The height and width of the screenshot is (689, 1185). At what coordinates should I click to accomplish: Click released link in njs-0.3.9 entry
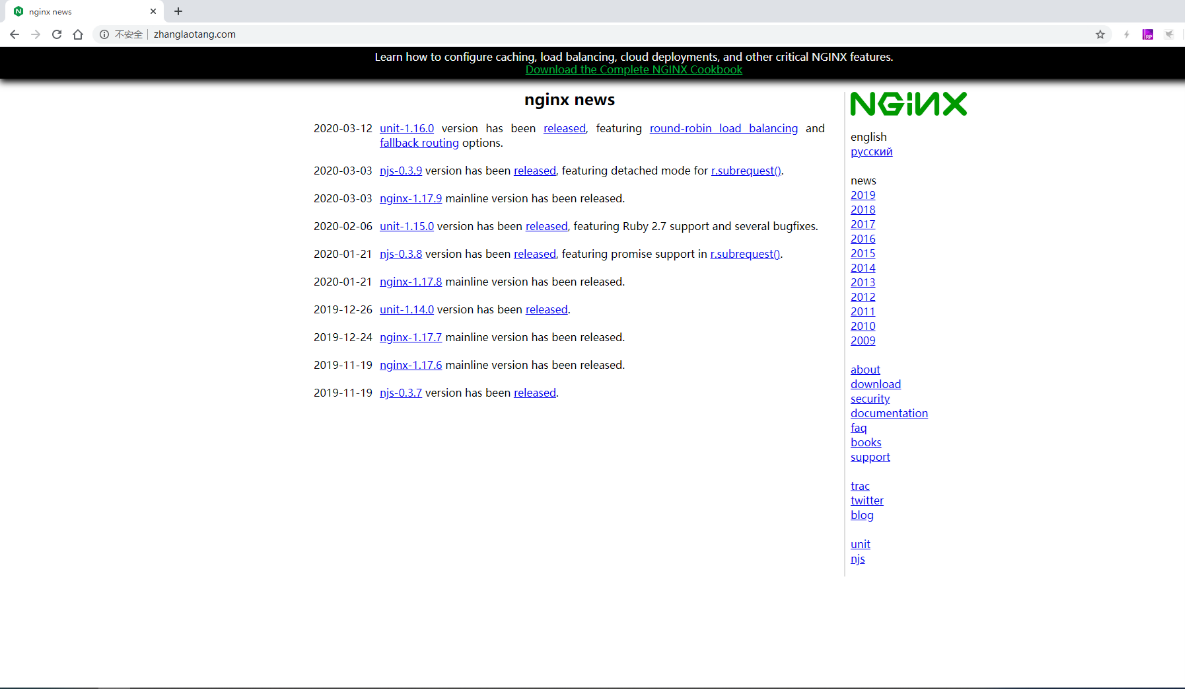(x=534, y=171)
